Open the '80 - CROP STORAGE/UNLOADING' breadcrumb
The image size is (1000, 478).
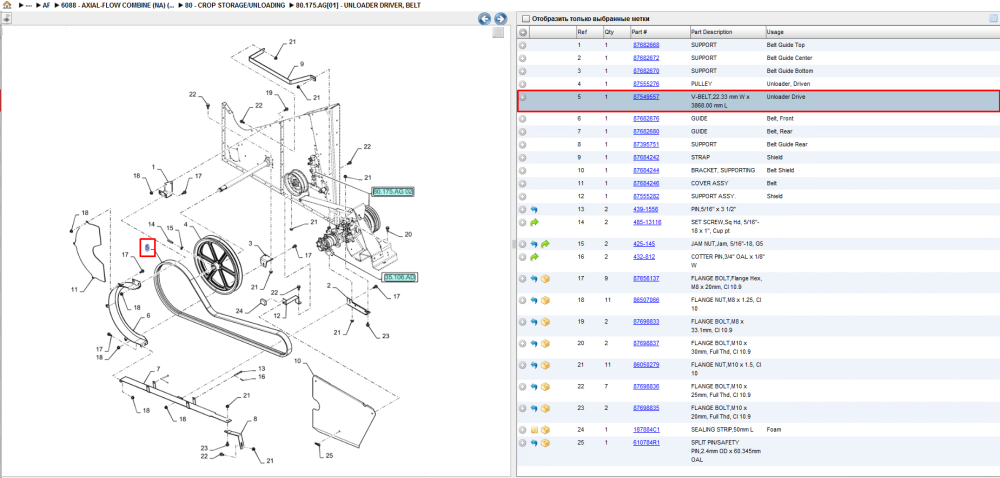[x=234, y=5]
